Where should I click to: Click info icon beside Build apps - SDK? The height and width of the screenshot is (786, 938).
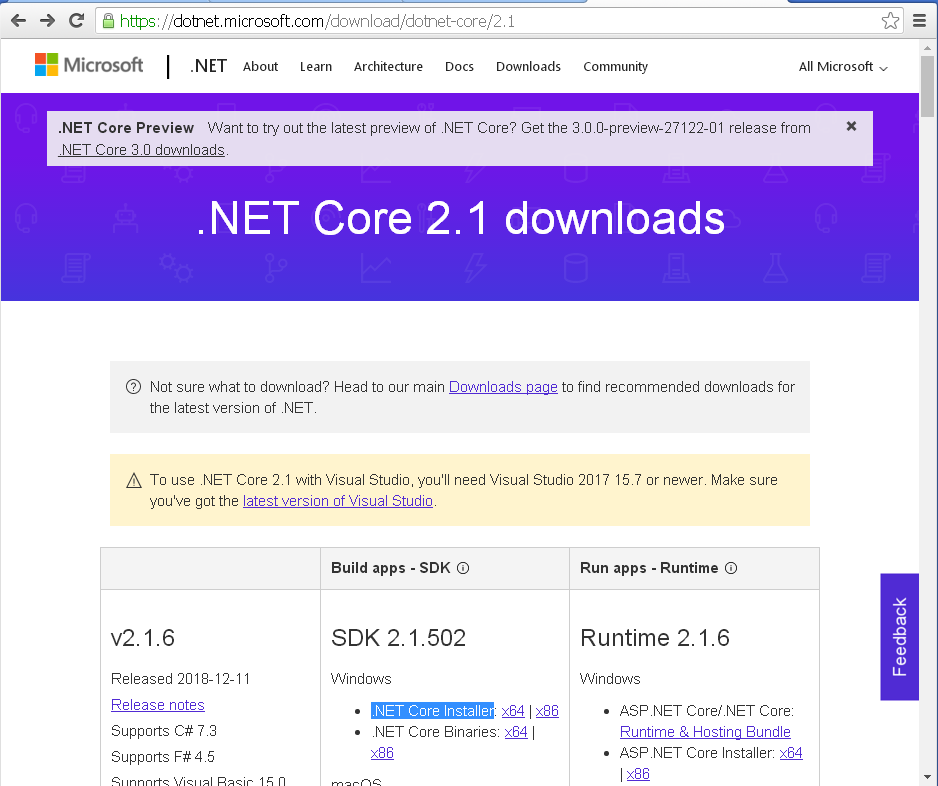463,568
